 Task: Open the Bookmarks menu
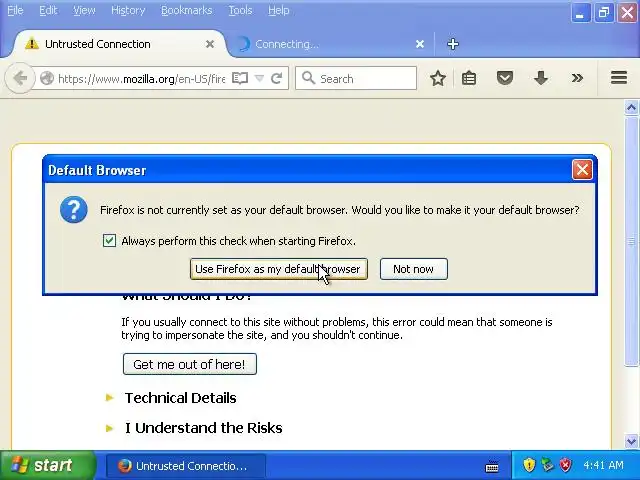point(187,10)
